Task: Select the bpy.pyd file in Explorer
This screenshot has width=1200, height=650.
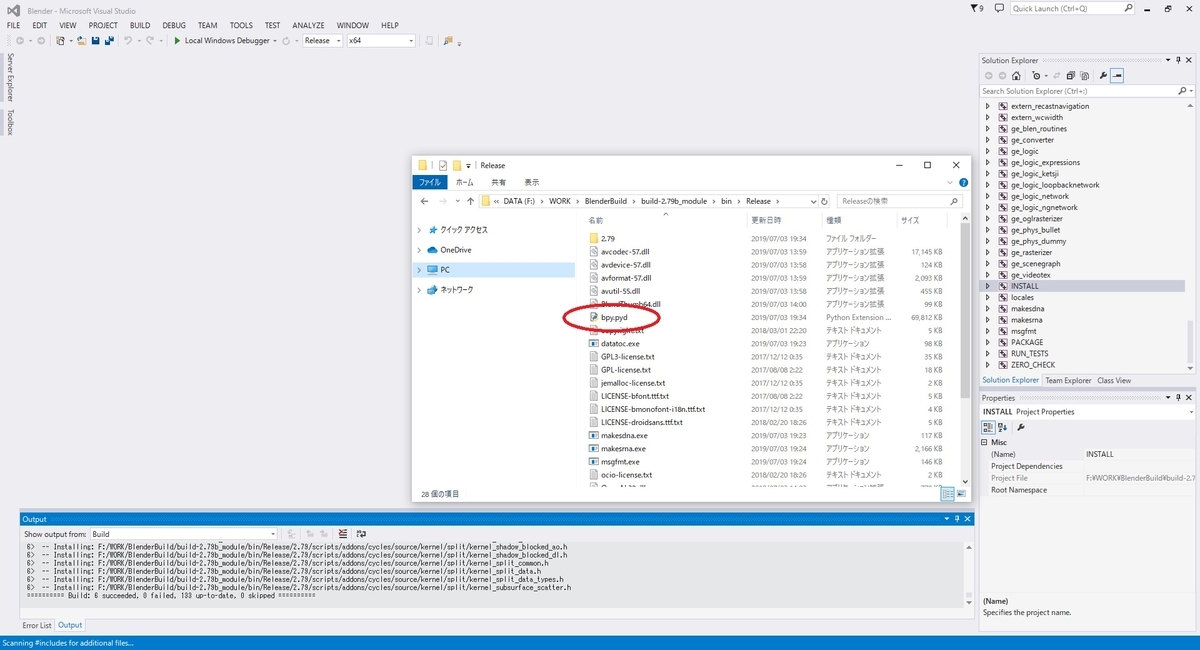Action: (x=613, y=317)
